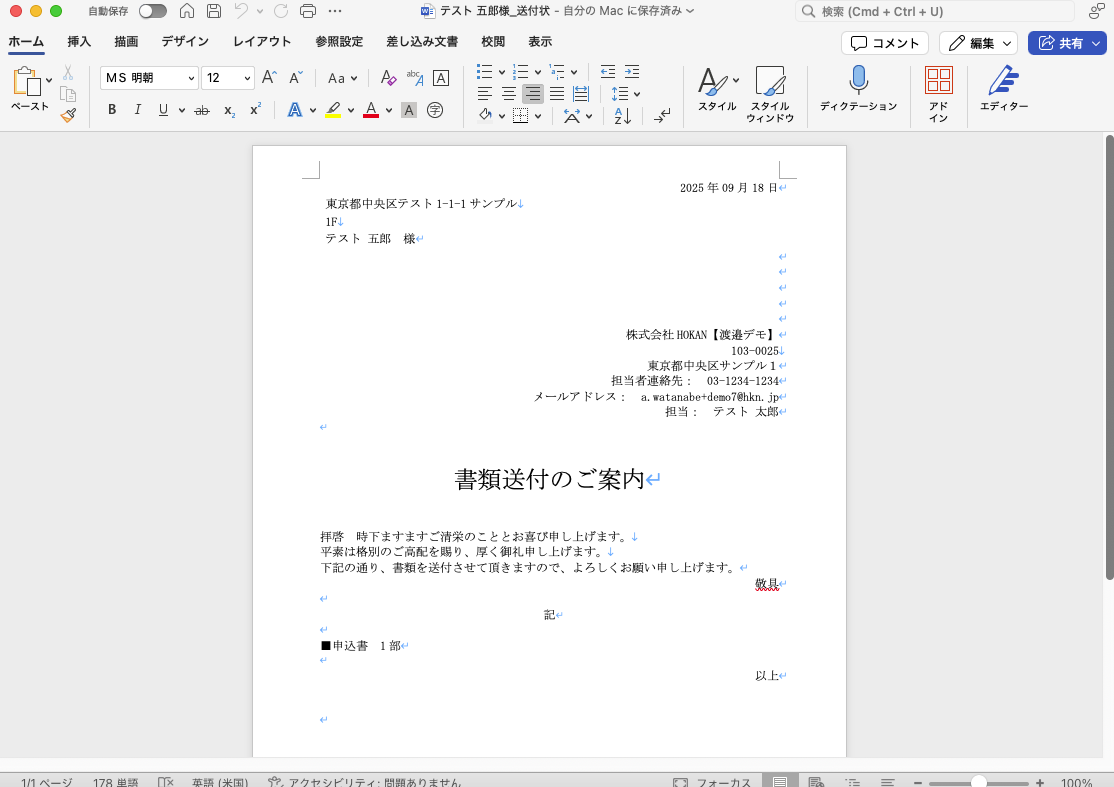The width and height of the screenshot is (1114, 787).
Task: Click the save floppy disk icon
Action: pos(214,11)
